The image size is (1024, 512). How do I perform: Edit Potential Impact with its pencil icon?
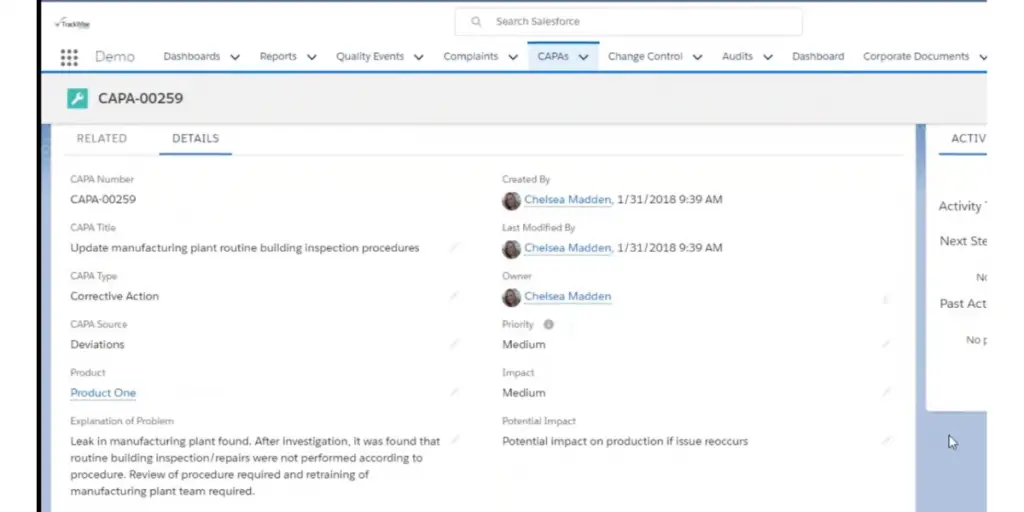click(x=886, y=441)
